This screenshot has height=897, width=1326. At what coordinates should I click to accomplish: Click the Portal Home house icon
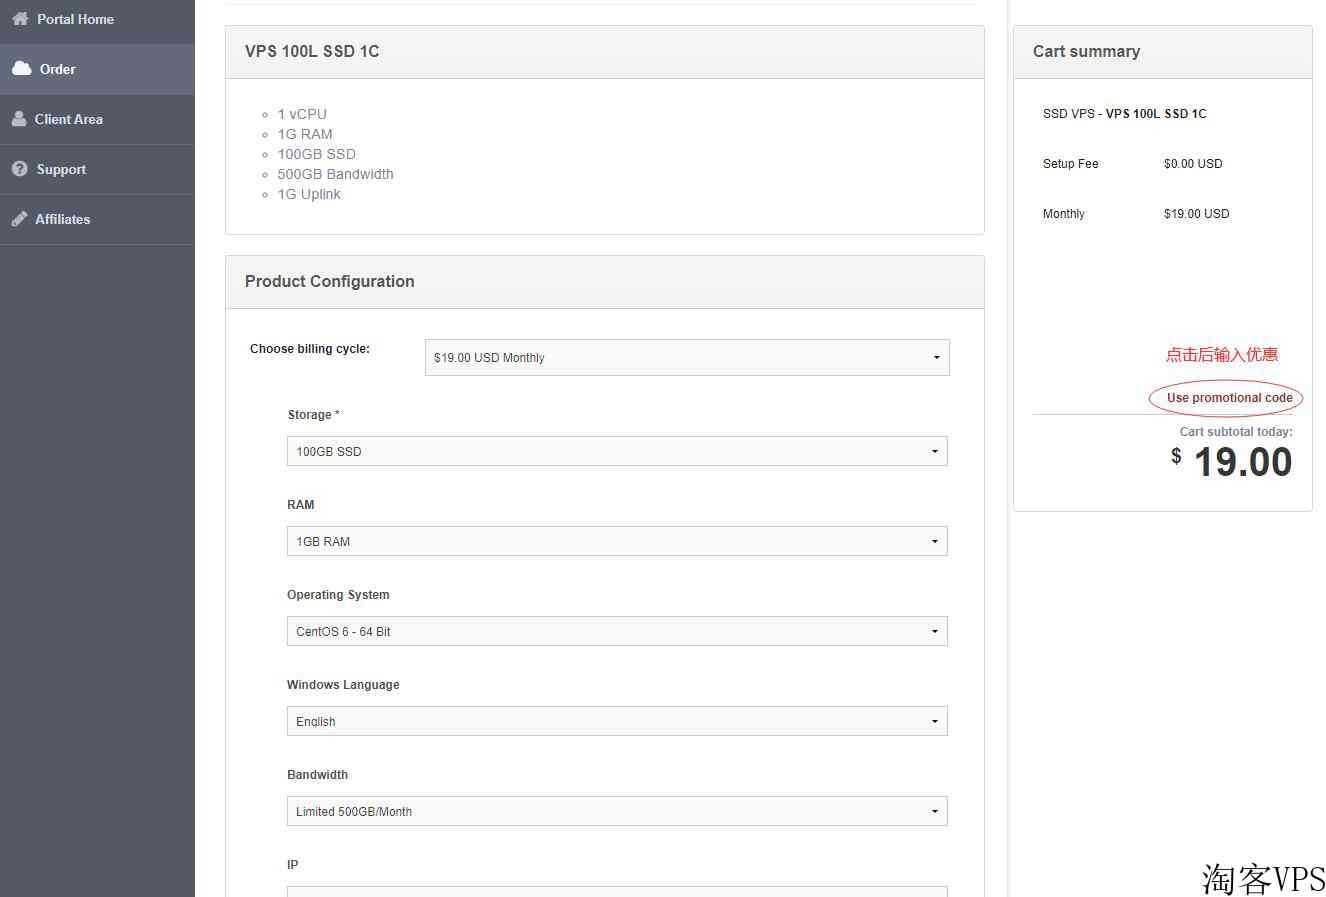[20, 19]
